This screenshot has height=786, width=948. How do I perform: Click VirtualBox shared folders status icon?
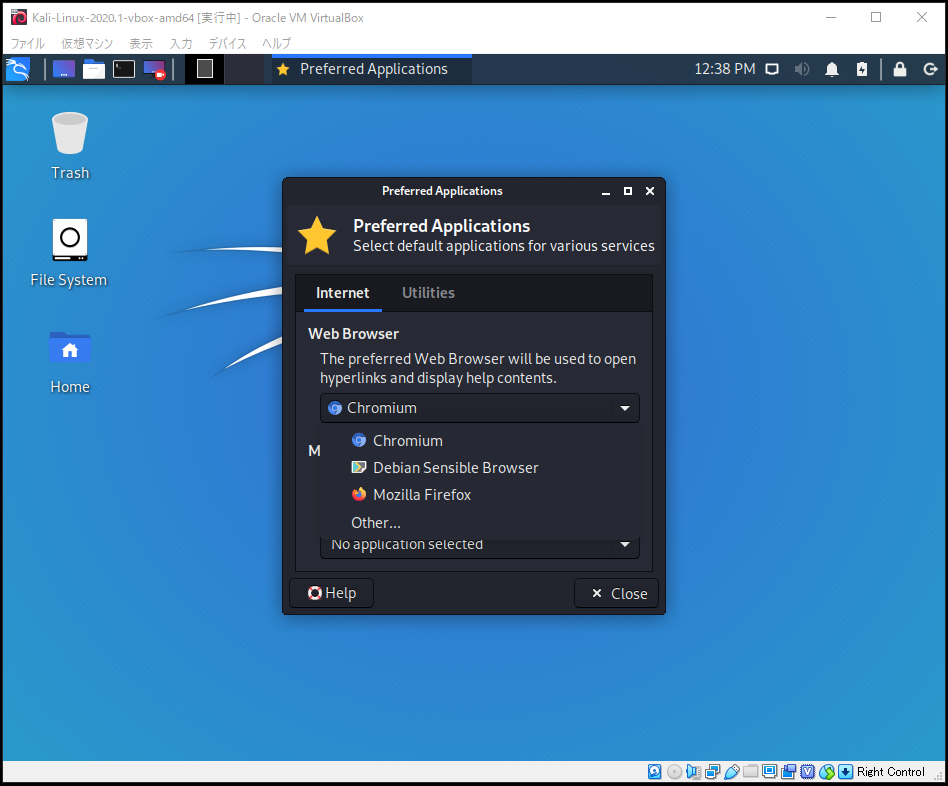(750, 771)
